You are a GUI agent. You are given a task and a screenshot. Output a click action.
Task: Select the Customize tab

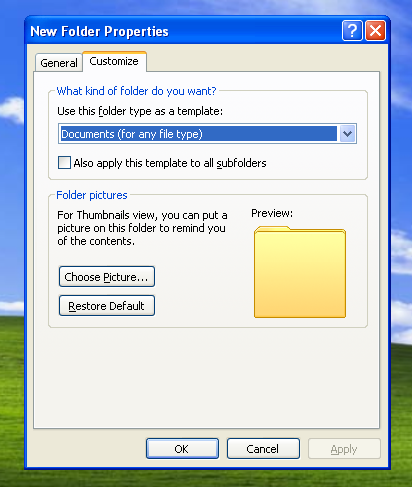coord(114,61)
